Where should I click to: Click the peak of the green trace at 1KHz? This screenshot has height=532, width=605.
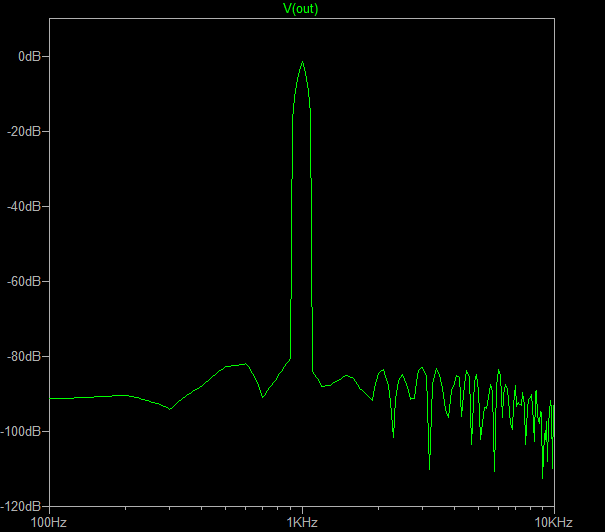pyautogui.click(x=302, y=62)
